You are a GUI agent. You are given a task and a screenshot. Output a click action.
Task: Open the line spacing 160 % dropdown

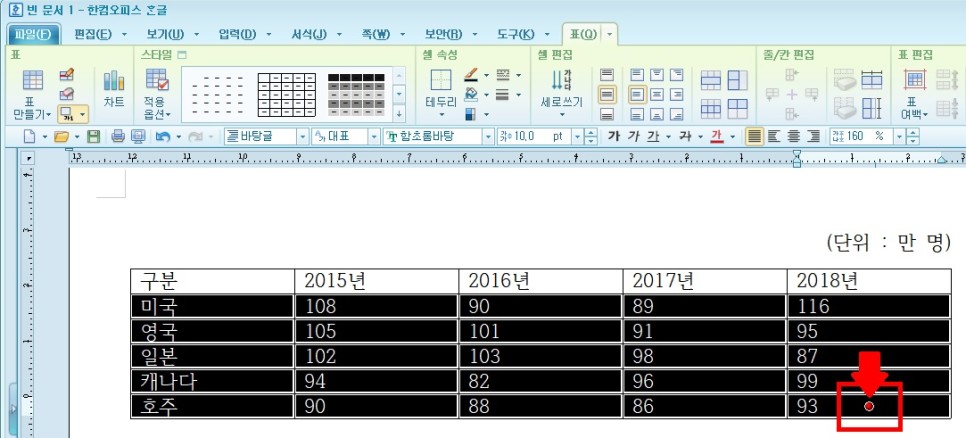click(x=899, y=137)
